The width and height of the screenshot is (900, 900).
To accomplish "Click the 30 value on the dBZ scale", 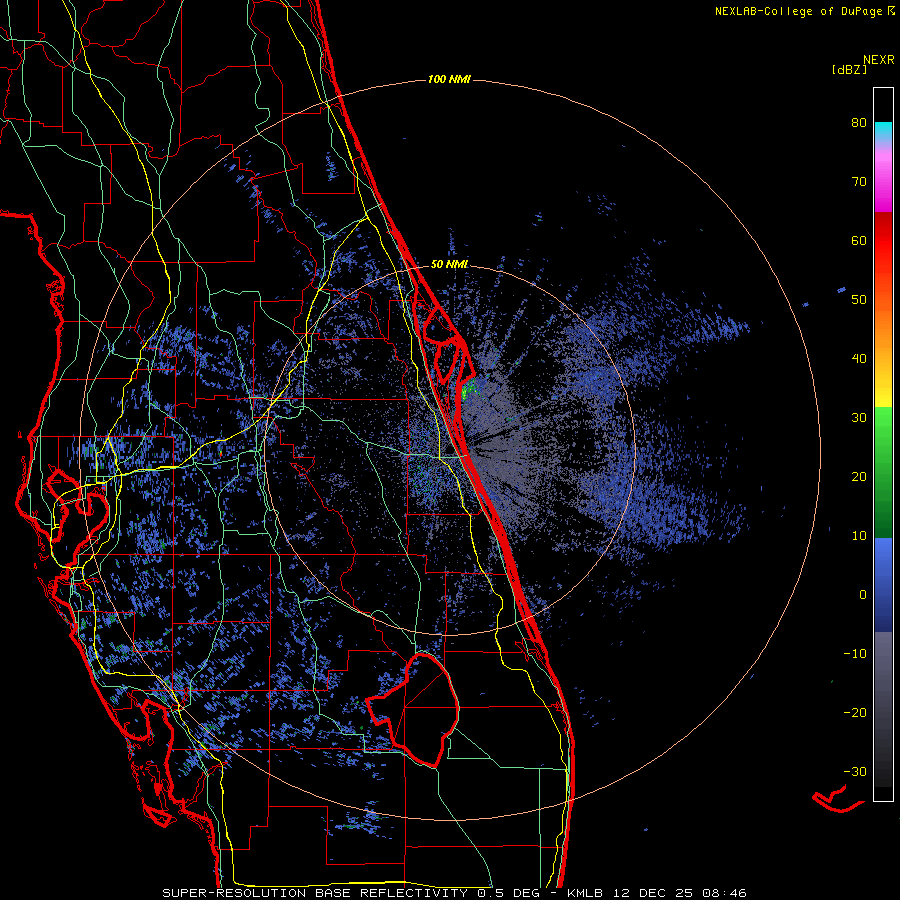I will tap(859, 418).
